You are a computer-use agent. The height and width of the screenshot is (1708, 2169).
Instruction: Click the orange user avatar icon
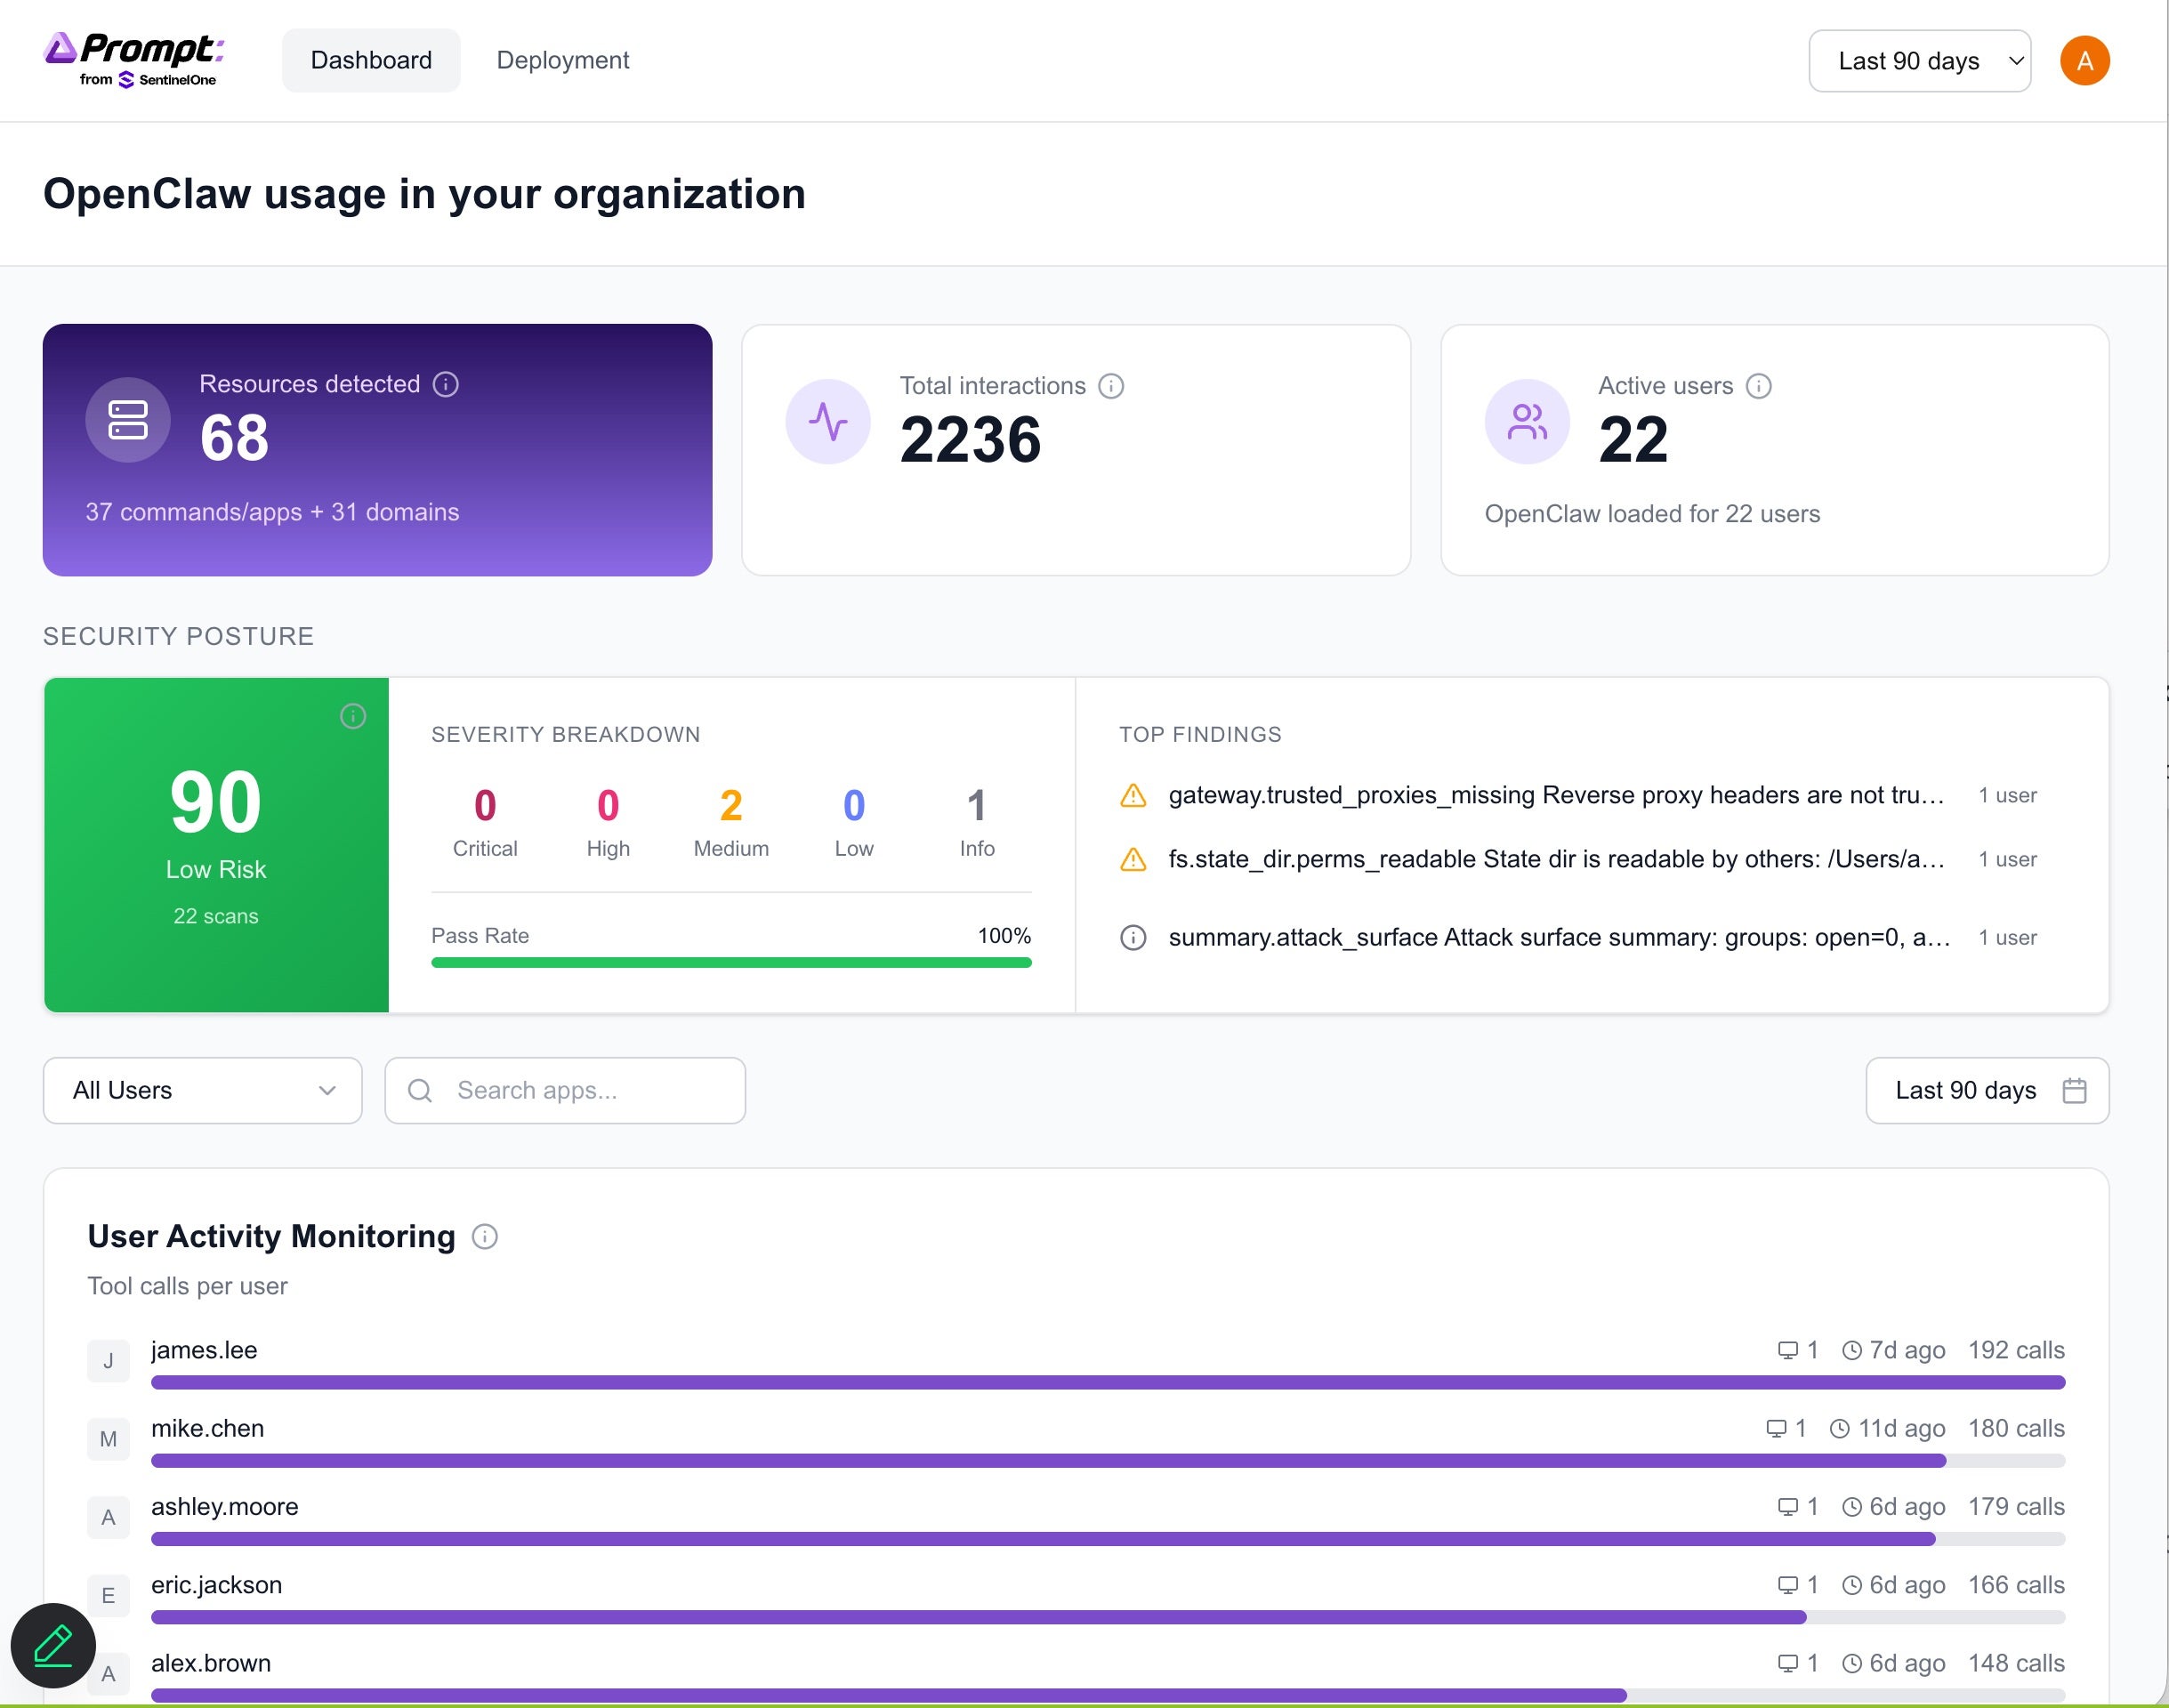(x=2084, y=61)
